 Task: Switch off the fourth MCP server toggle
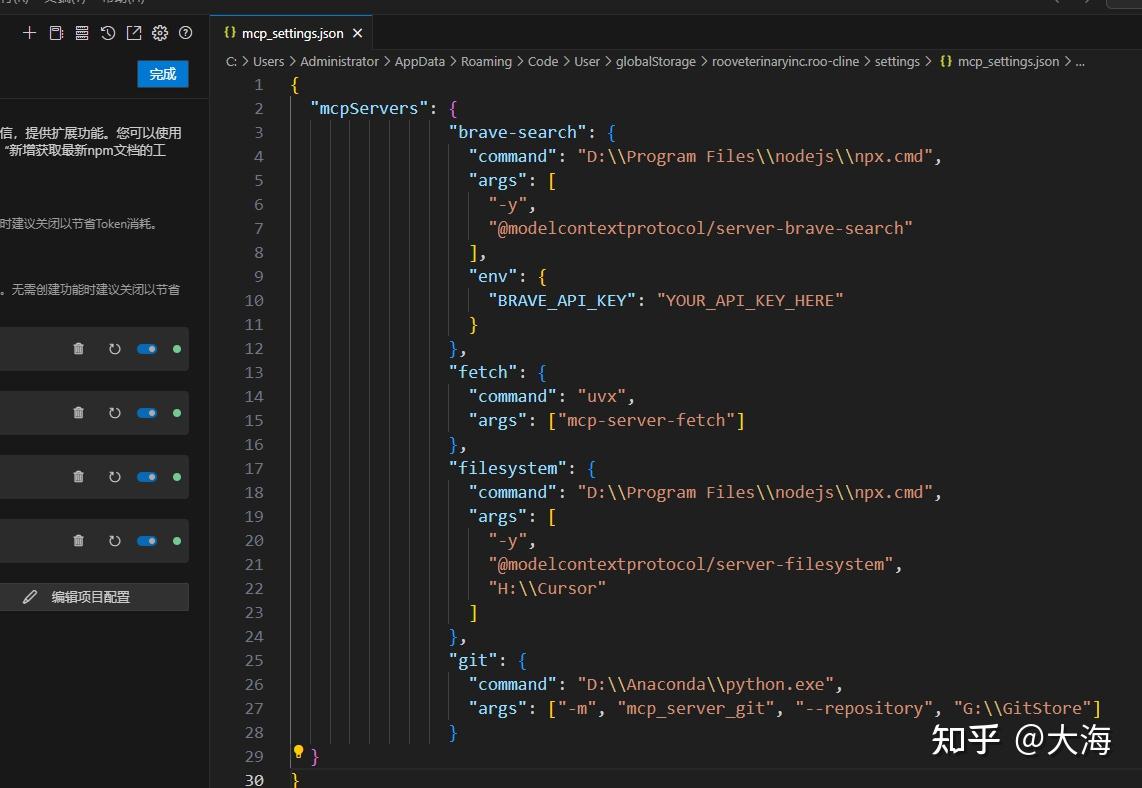coord(147,541)
